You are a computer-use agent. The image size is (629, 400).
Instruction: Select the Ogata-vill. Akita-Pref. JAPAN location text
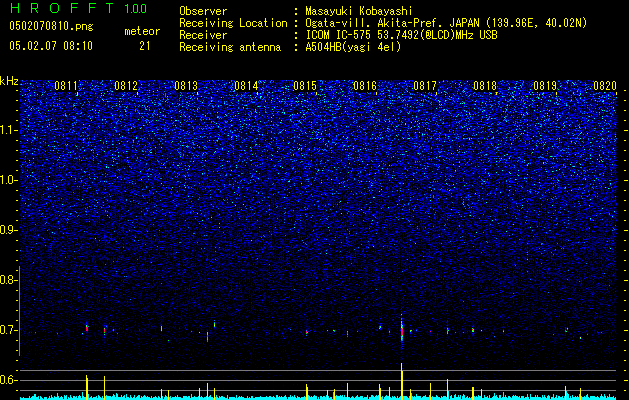[x=446, y=23]
